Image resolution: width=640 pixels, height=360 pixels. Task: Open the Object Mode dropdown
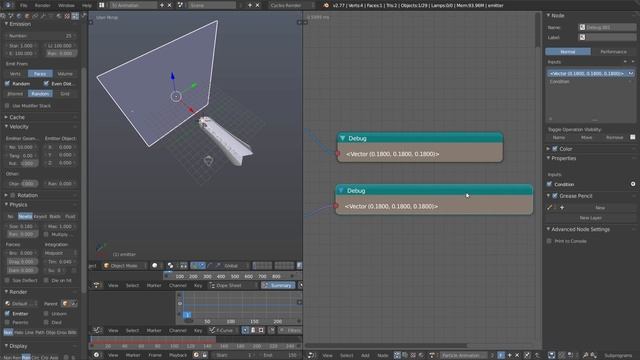tap(124, 266)
